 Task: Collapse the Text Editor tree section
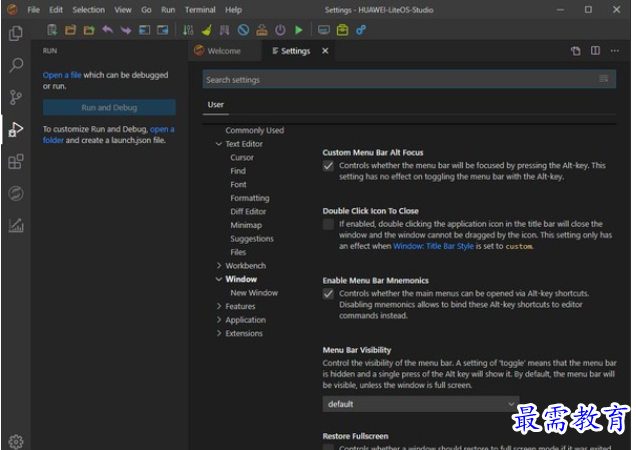point(219,144)
